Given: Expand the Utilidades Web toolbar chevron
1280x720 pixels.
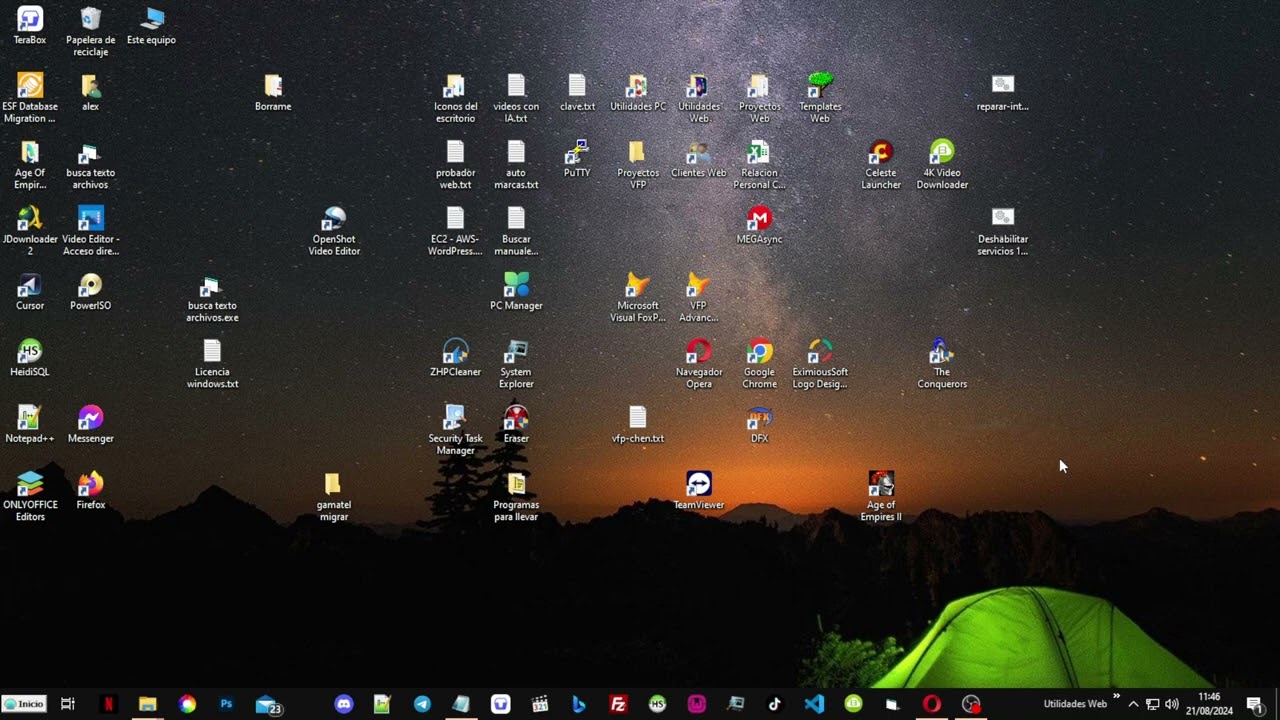Looking at the screenshot, I should [x=1116, y=697].
